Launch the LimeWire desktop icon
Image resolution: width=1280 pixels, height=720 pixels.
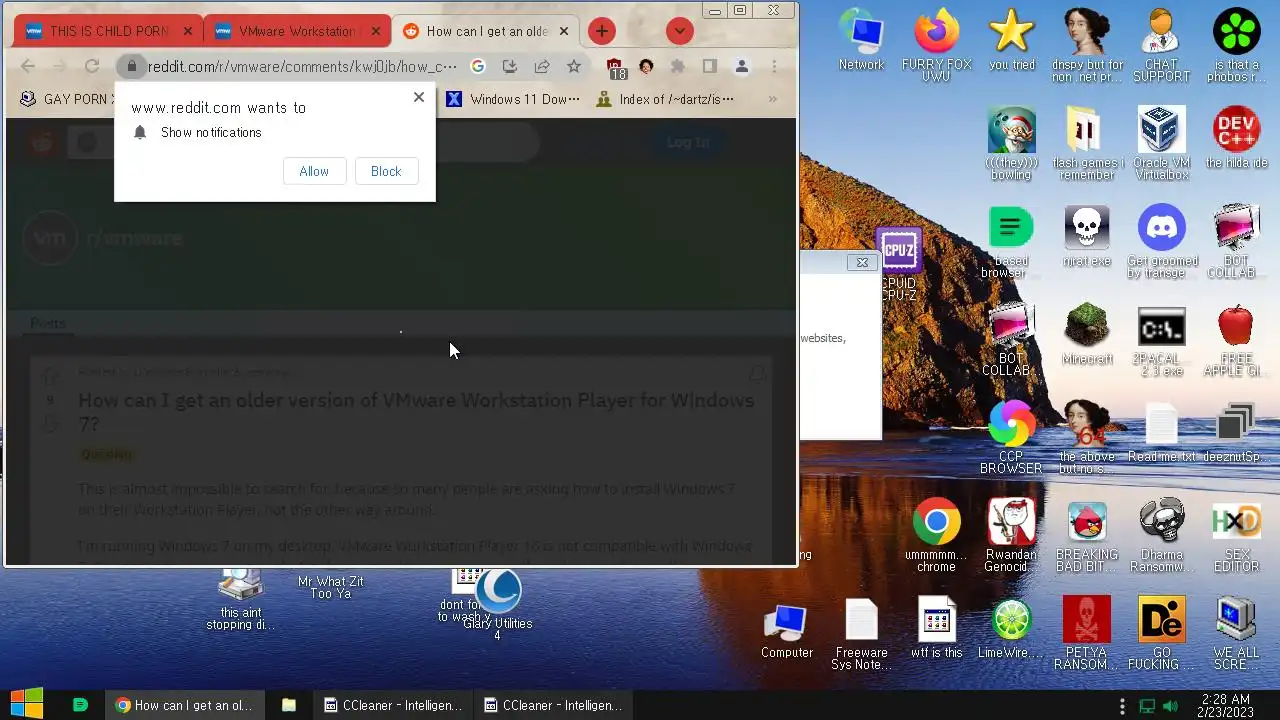click(x=1011, y=628)
